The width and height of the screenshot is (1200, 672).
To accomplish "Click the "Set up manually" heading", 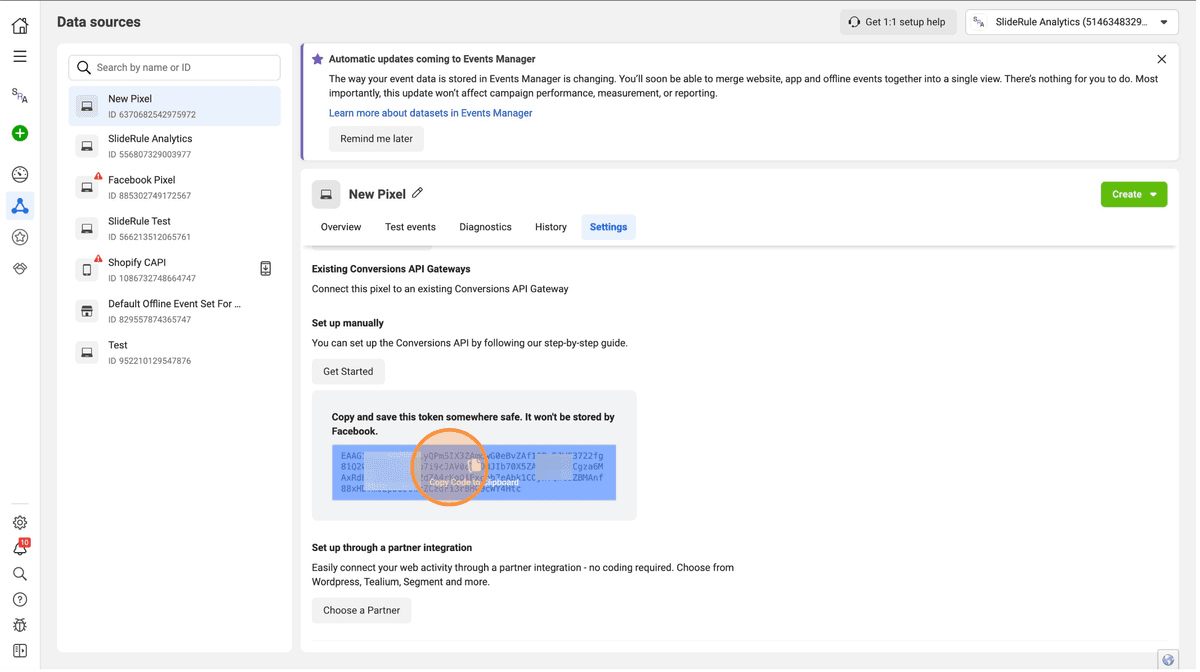I will [348, 324].
